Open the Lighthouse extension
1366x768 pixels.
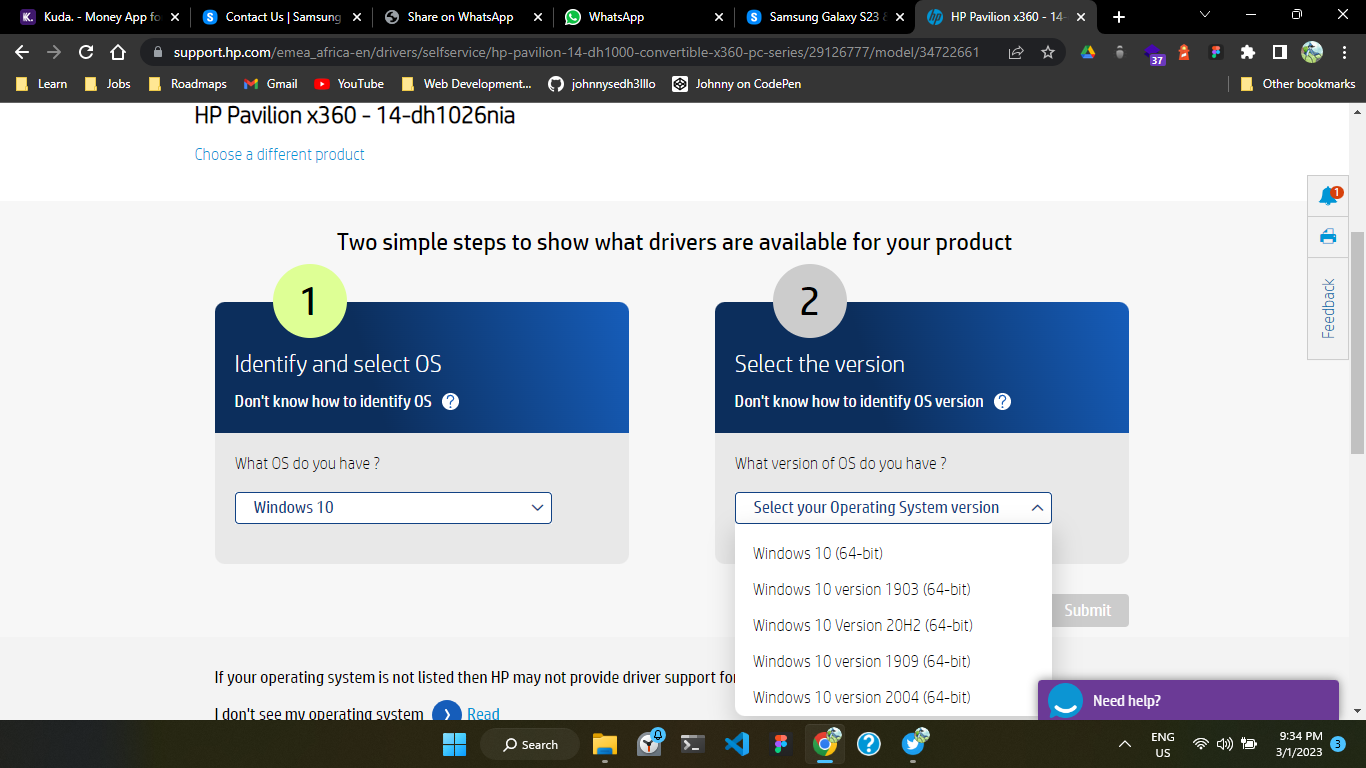pyautogui.click(x=1184, y=52)
